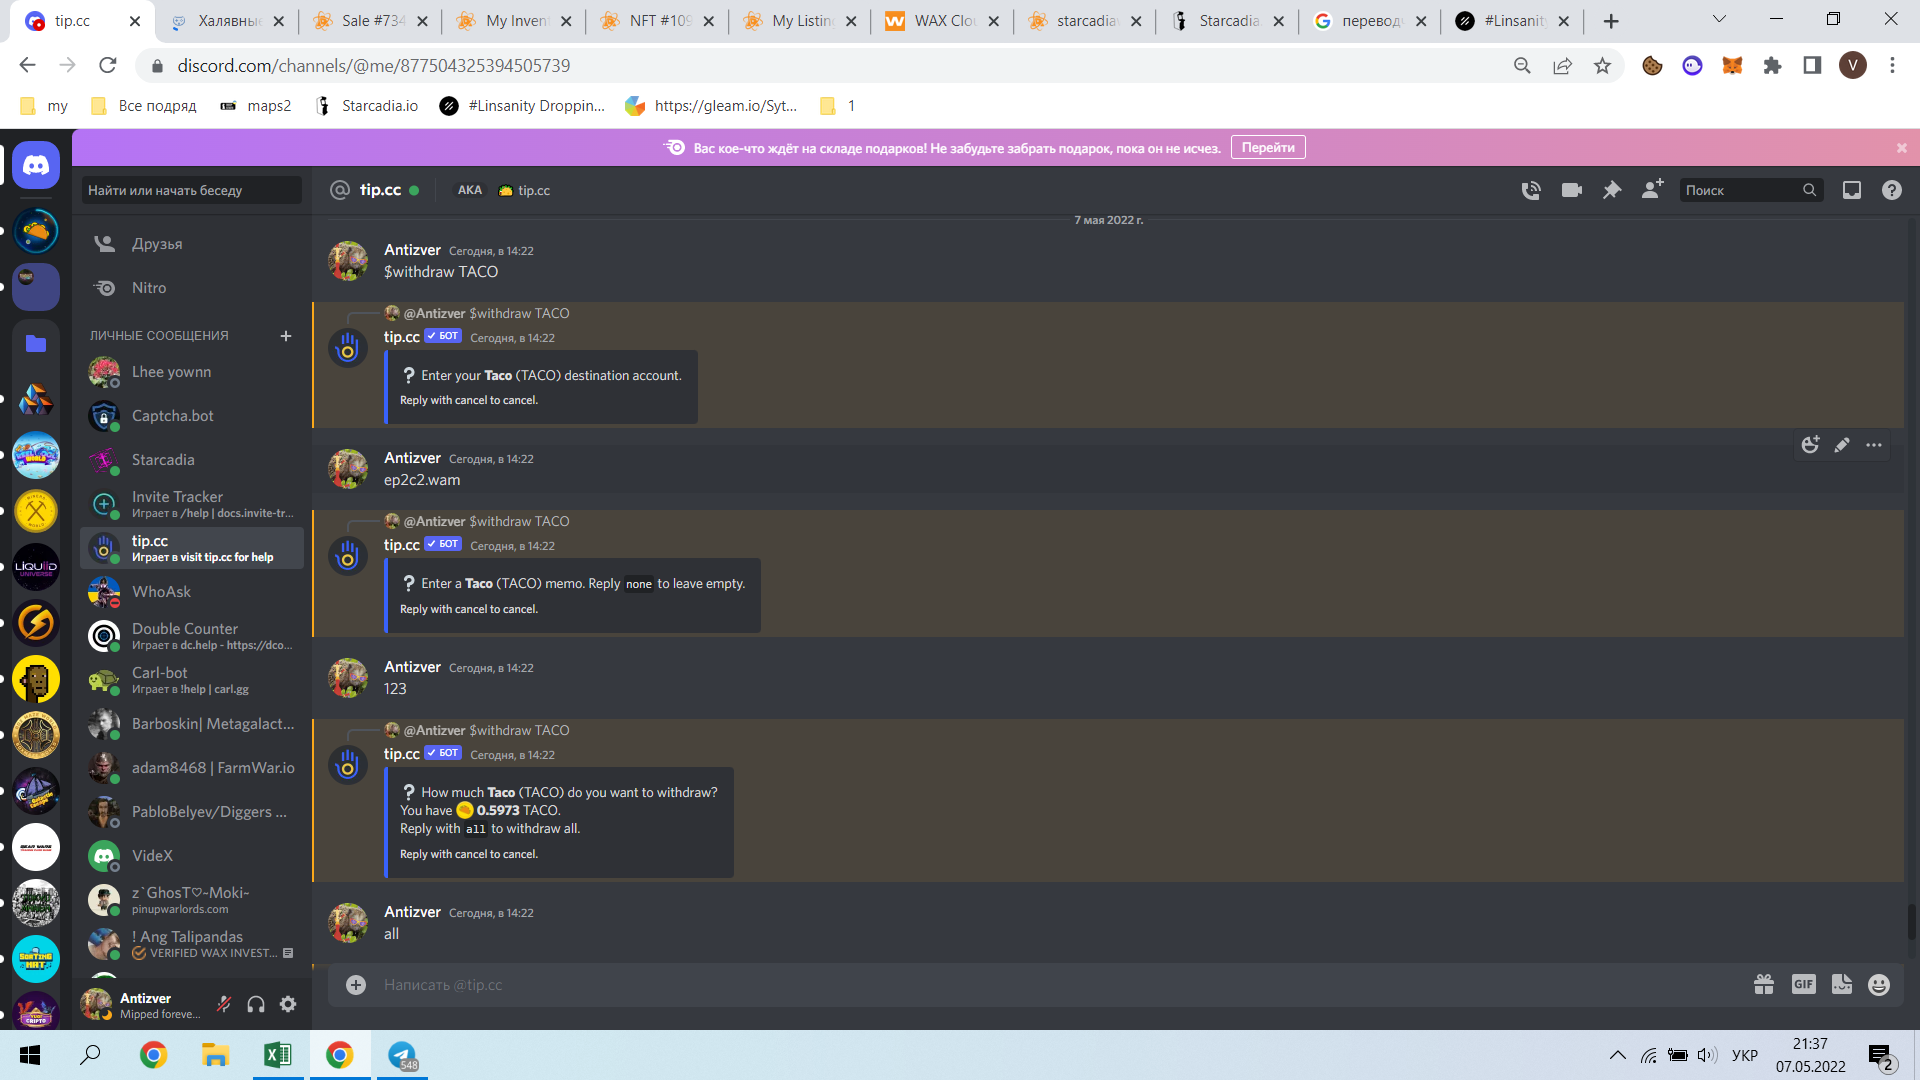The width and height of the screenshot is (1920, 1080).
Task: Open Captcha.bot direct message
Action: pos(191,416)
